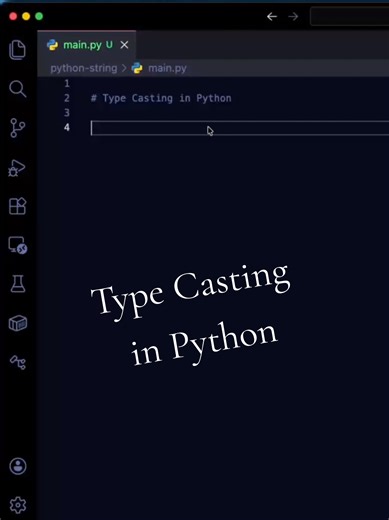Click the red close window button
This screenshot has height=520, width=389.
pos(13,16)
